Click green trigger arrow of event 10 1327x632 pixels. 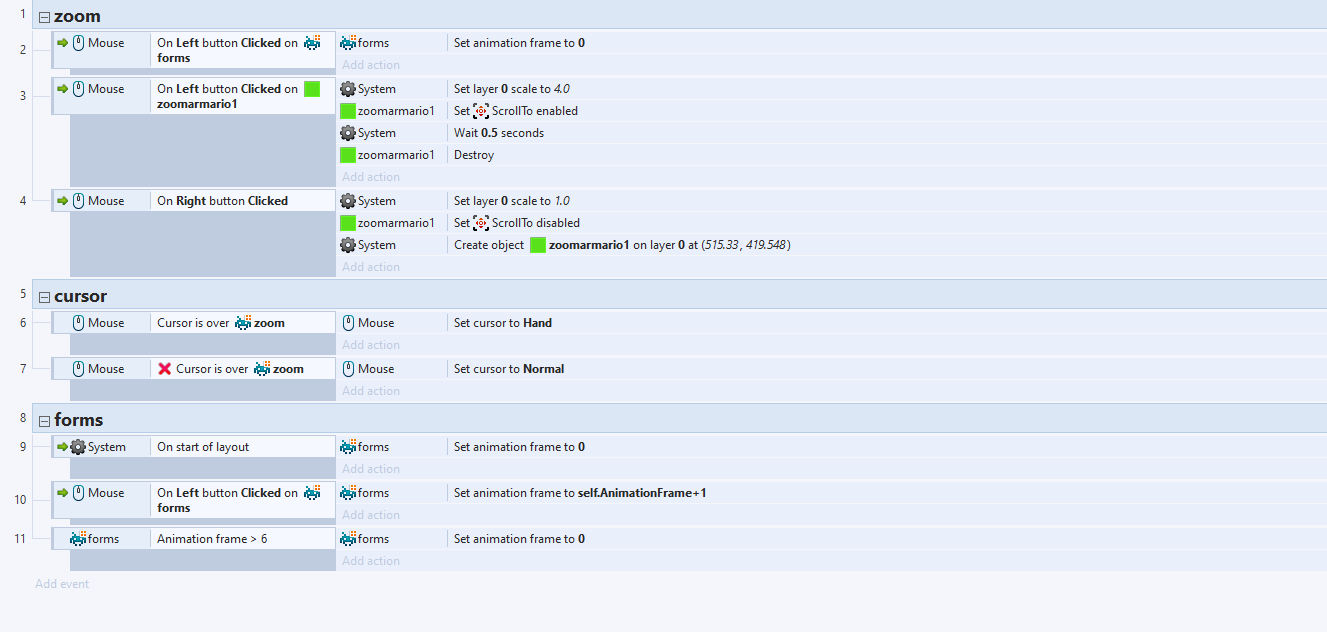(62, 493)
